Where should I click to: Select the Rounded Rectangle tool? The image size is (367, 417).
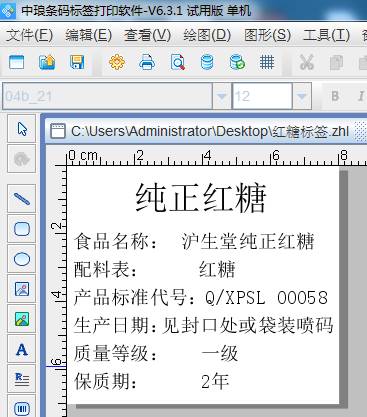[22, 229]
